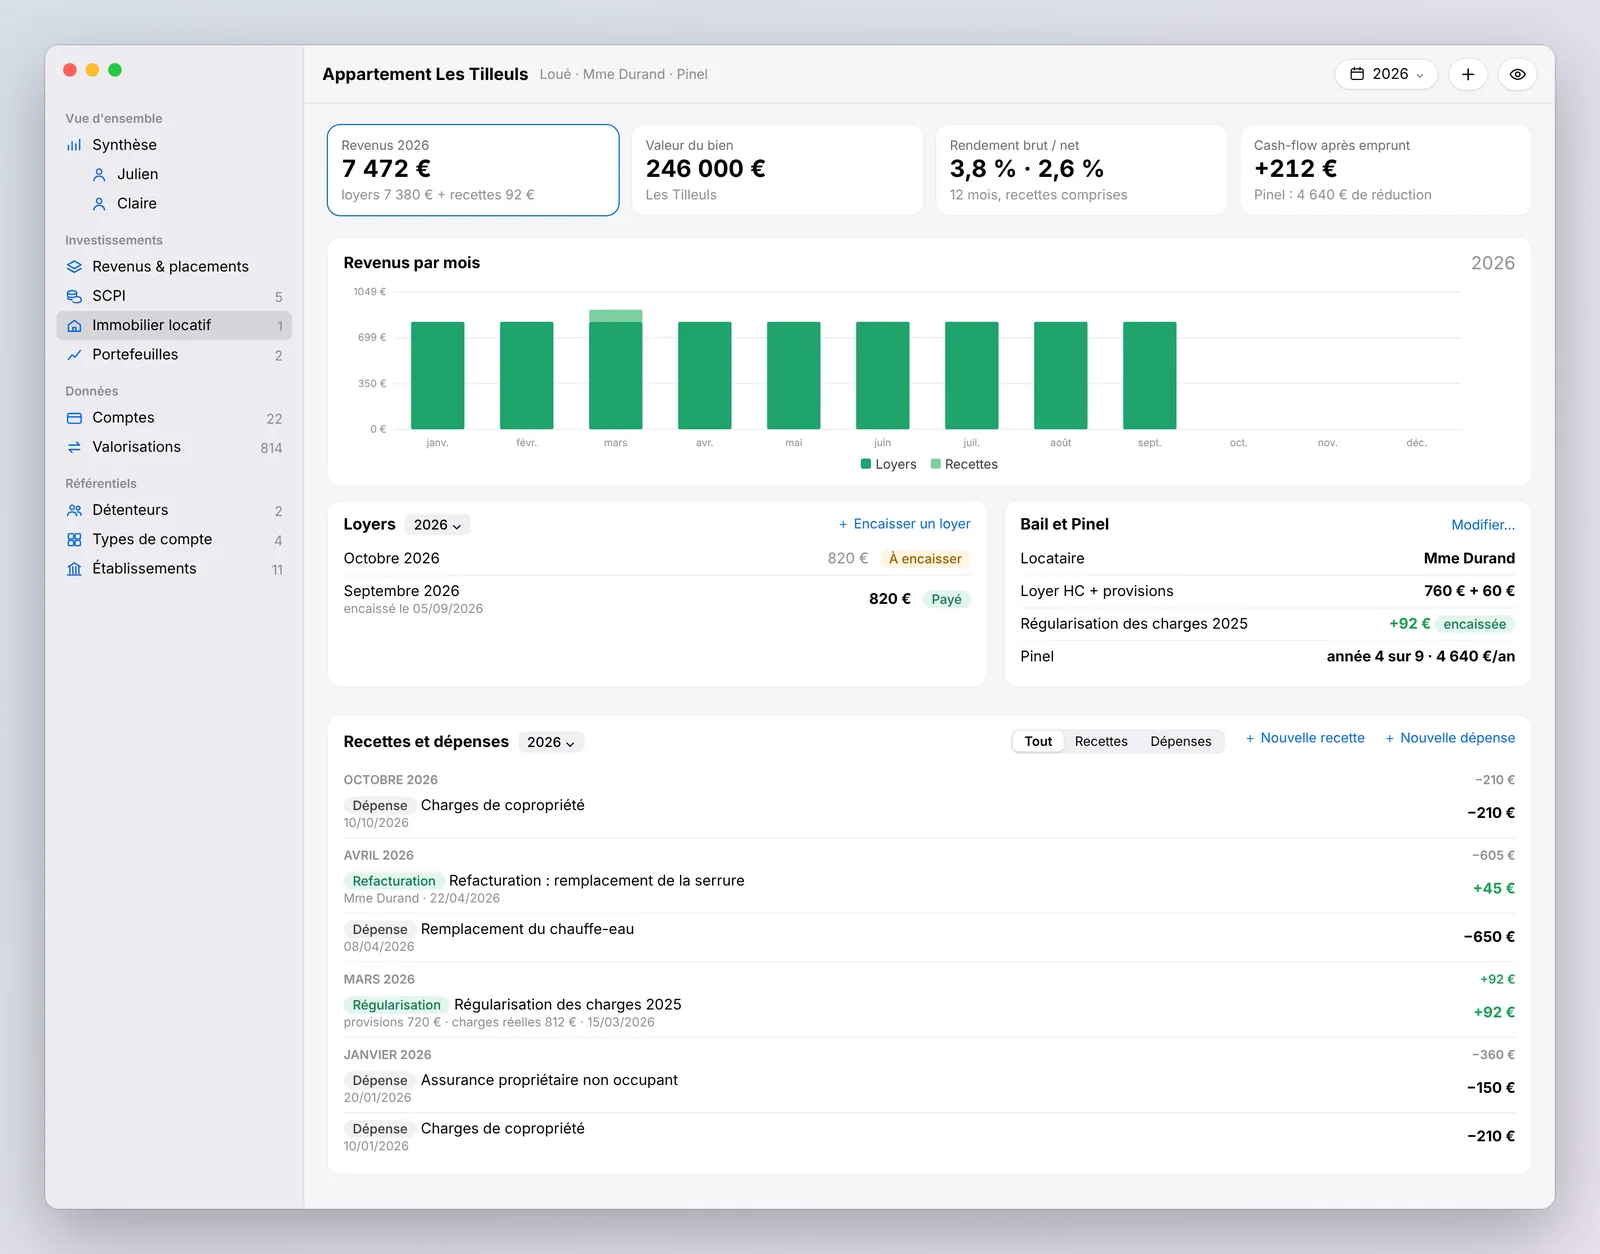
Task: Click the Valorisations arrows icon
Action: [x=74, y=447]
